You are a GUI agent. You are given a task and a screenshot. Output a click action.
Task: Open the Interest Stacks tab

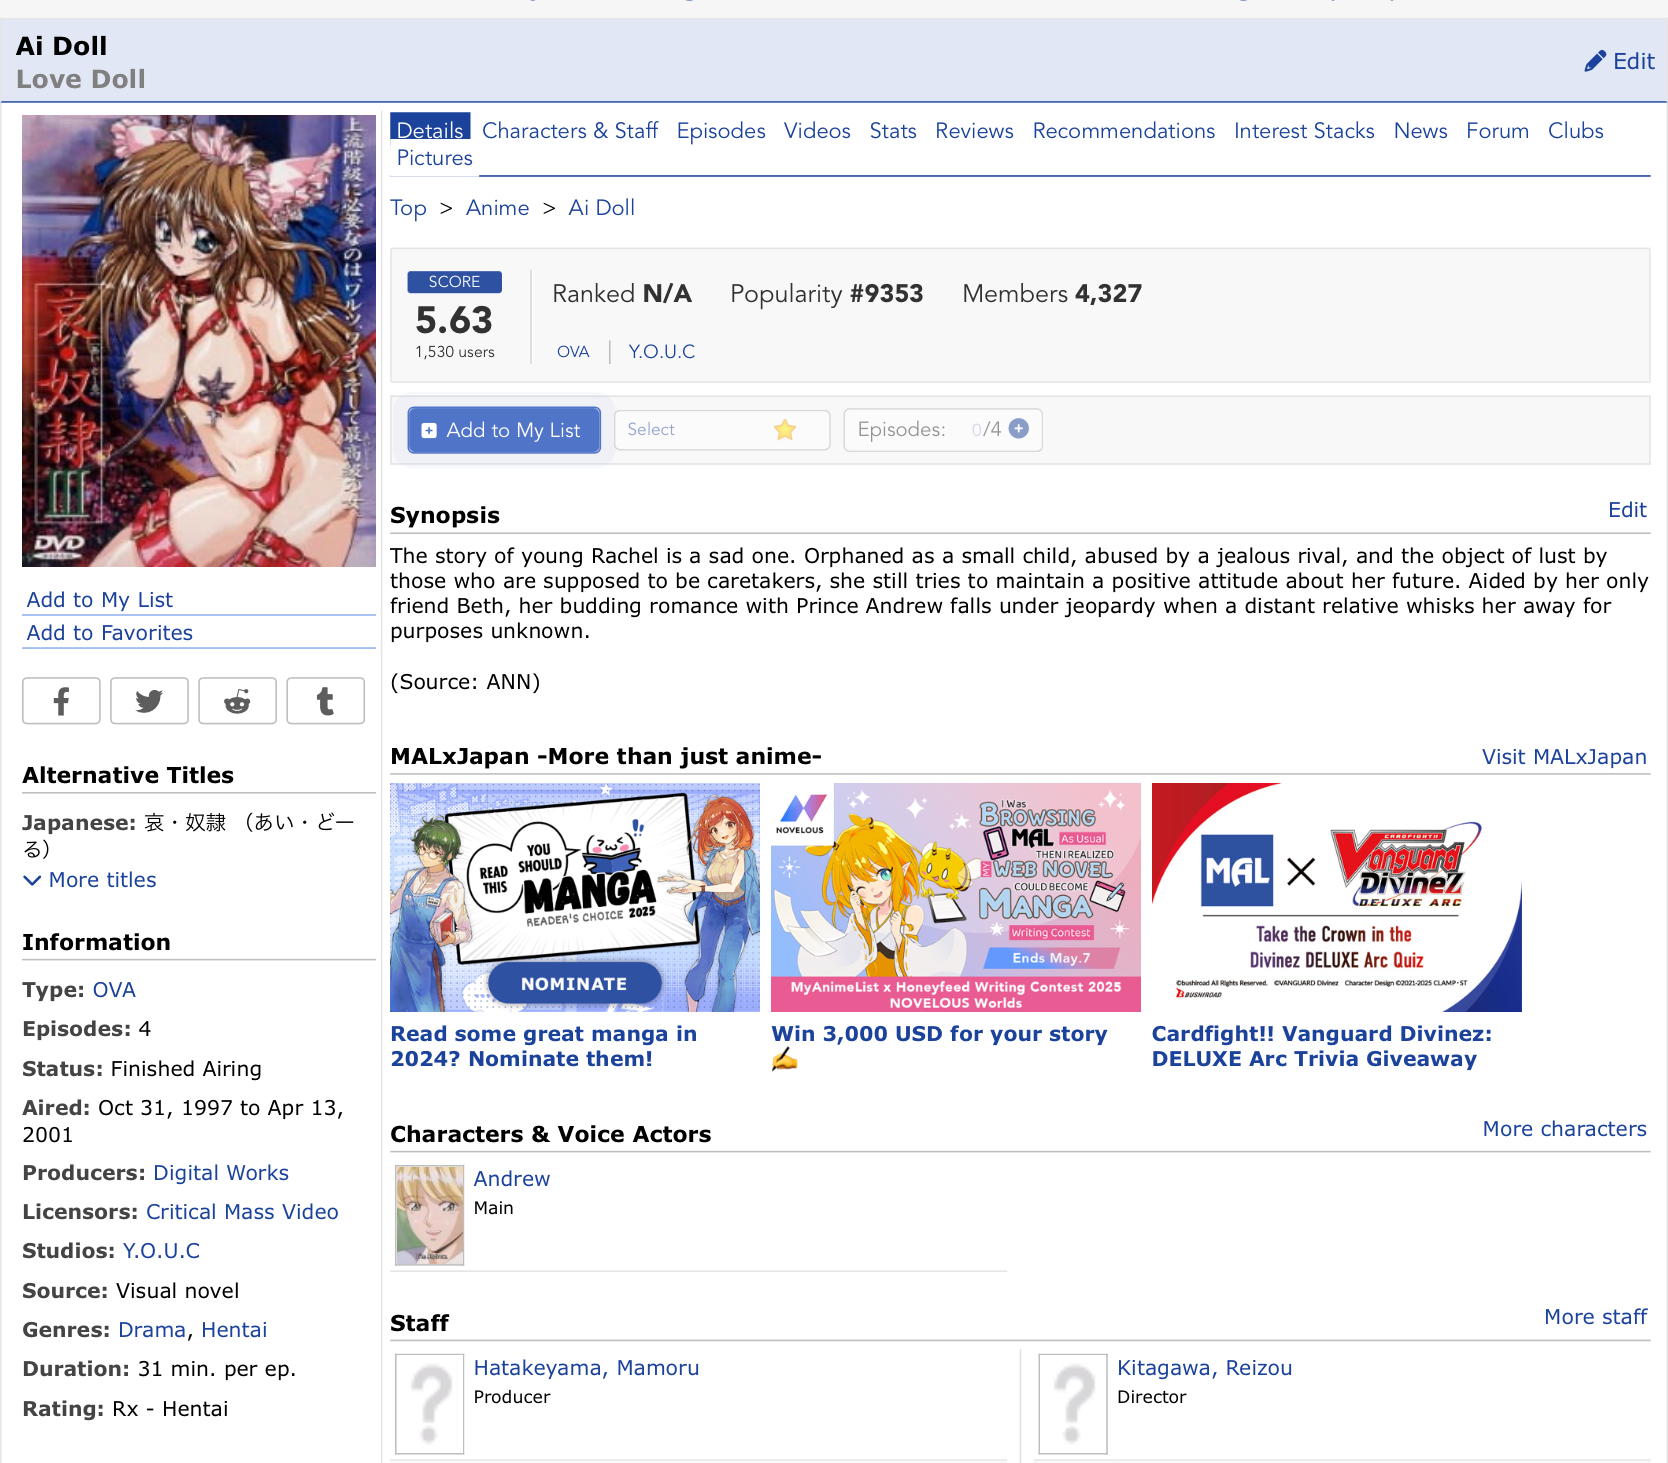(1304, 131)
